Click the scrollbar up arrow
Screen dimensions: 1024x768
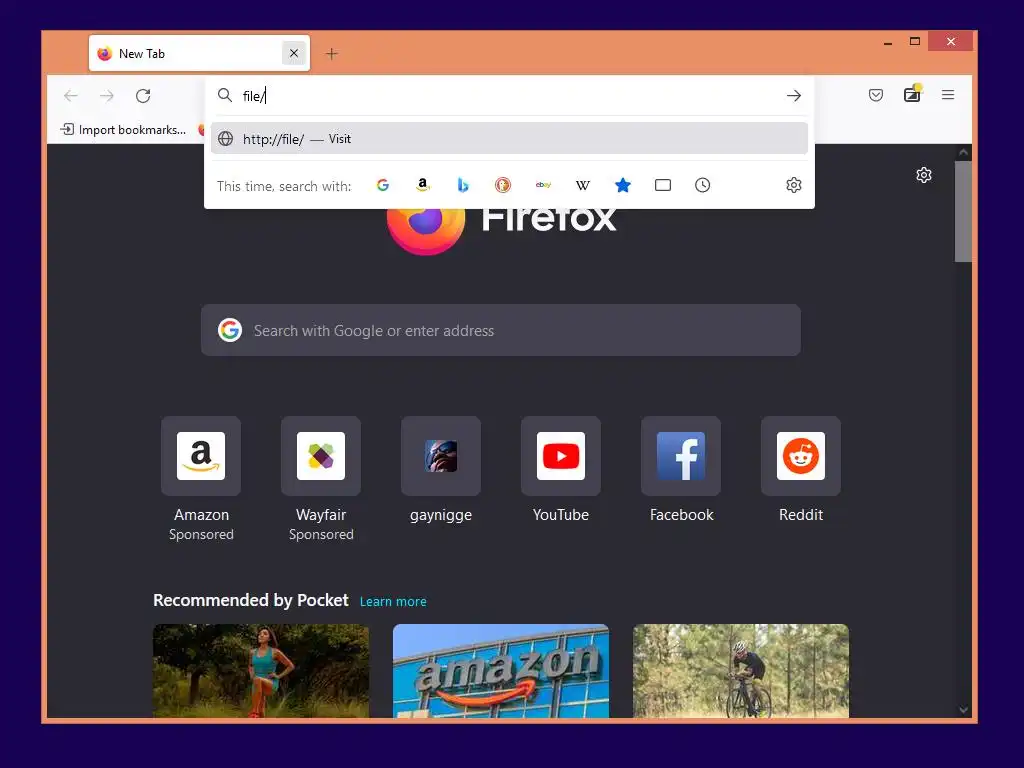(963, 152)
